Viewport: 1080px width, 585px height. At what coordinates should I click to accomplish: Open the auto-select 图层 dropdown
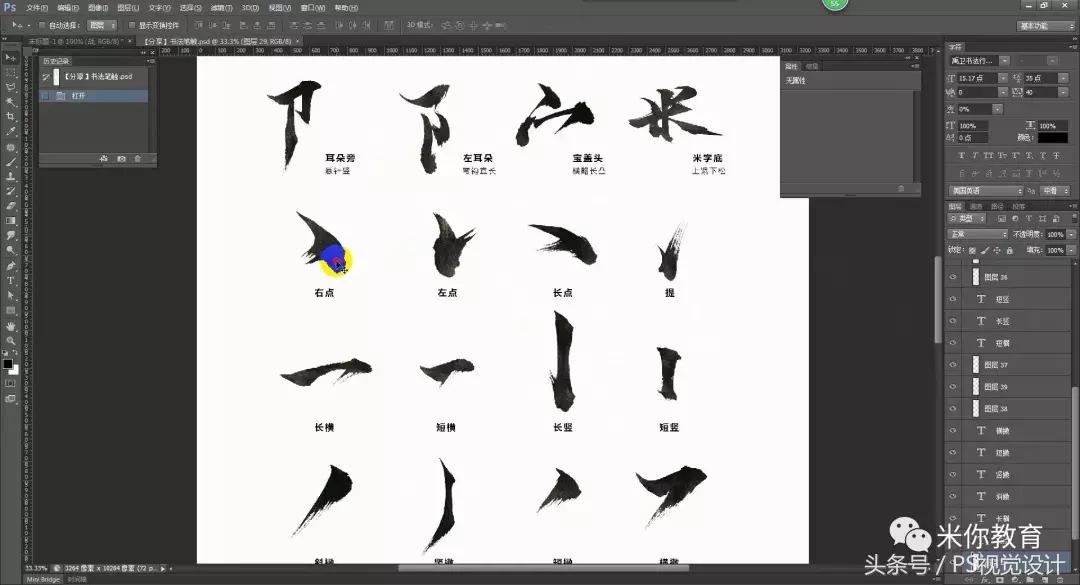[103, 25]
